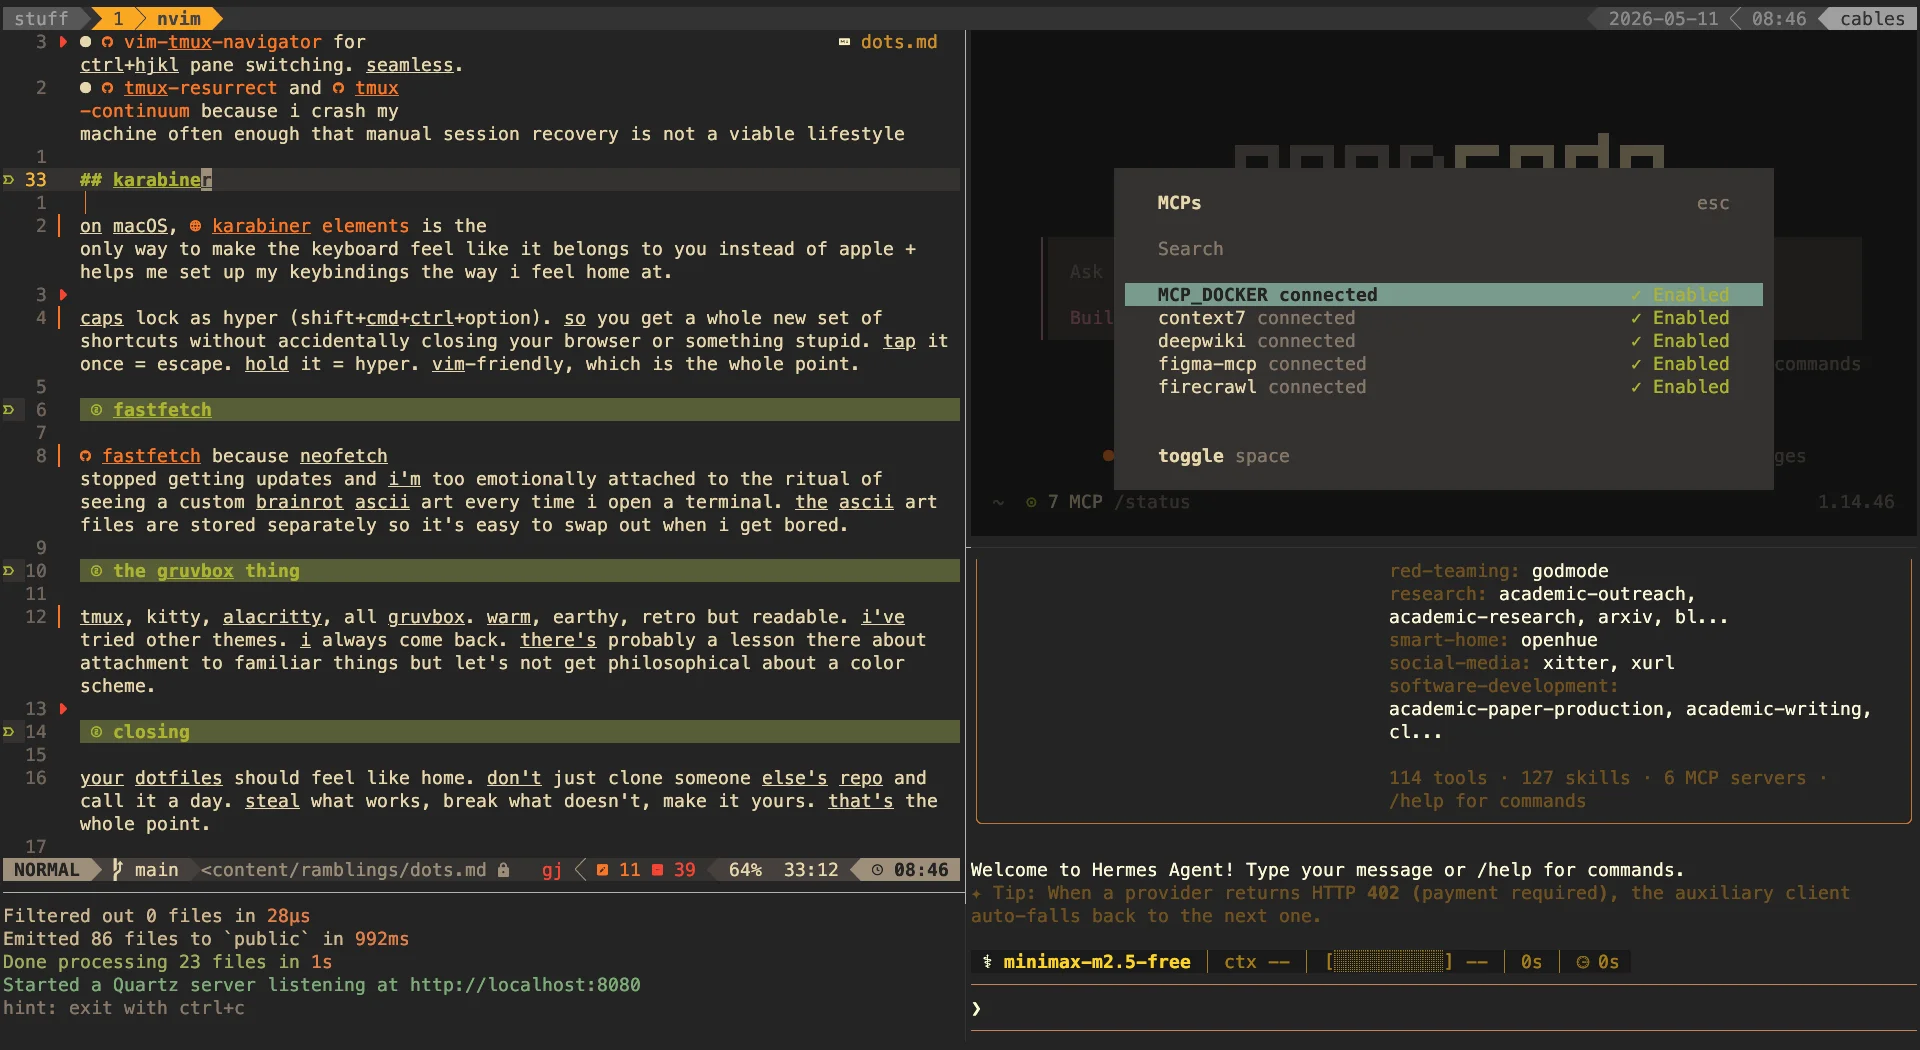Click the GitHub icon before fastfetch on line 8
This screenshot has height=1050, width=1920.
point(85,456)
